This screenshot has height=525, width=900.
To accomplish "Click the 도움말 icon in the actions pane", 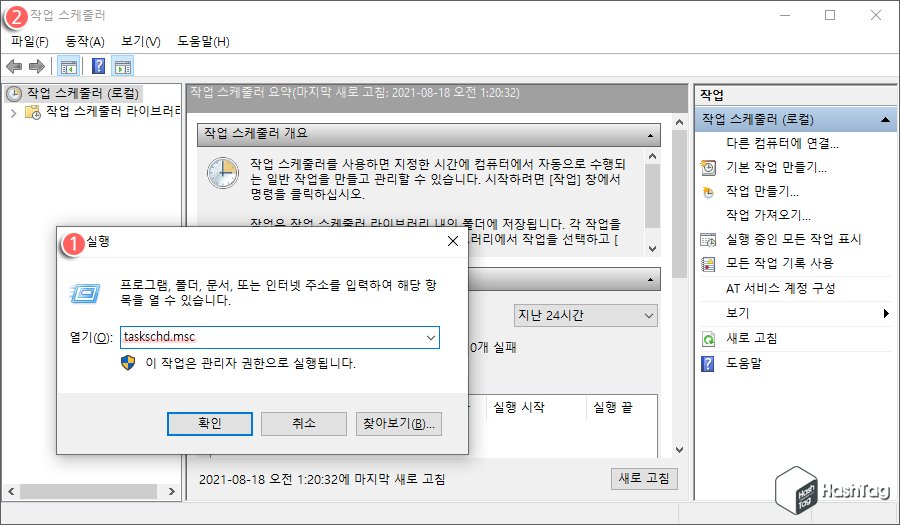I will (x=708, y=364).
